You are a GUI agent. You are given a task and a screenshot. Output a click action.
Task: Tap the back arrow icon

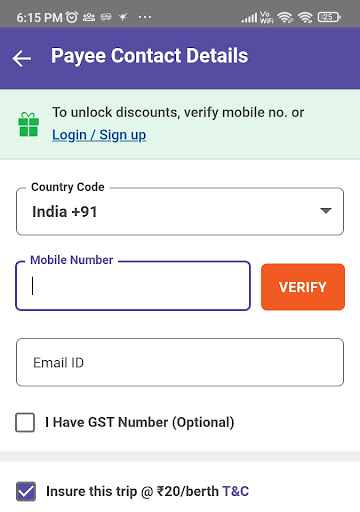pyautogui.click(x=22, y=58)
